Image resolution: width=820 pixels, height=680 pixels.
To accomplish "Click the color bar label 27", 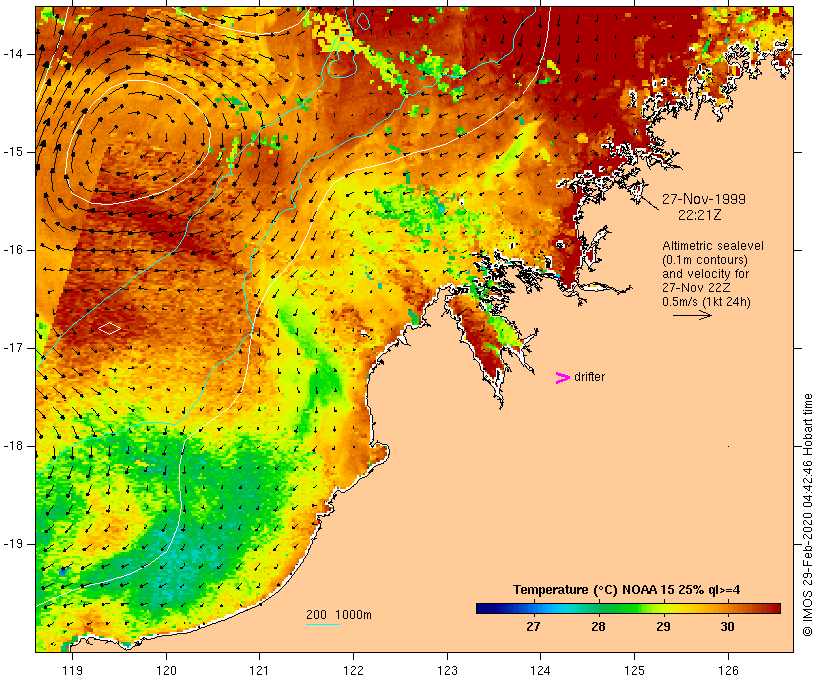I will 533,627.
